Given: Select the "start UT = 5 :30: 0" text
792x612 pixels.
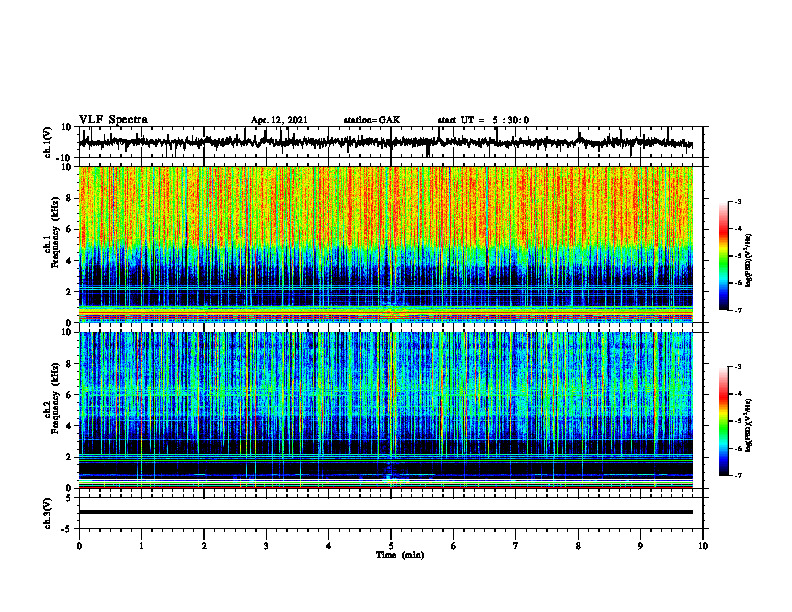Looking at the screenshot, I should 483,120.
